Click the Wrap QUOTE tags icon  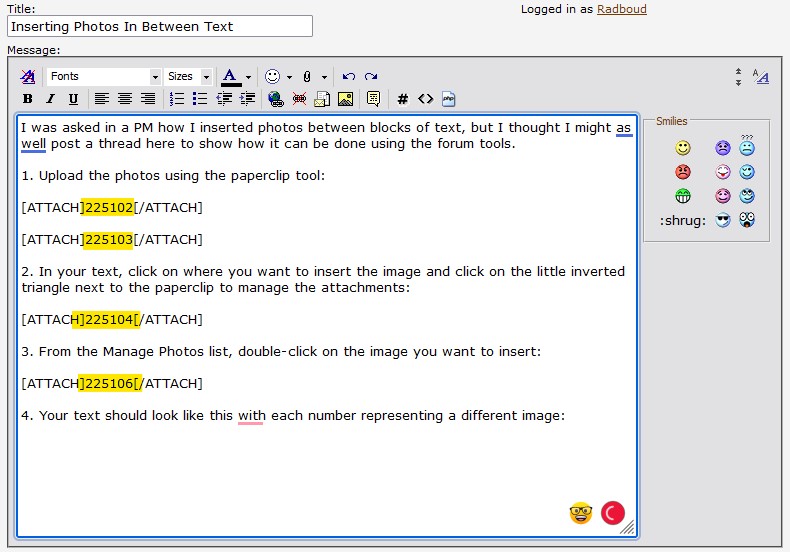click(x=373, y=99)
